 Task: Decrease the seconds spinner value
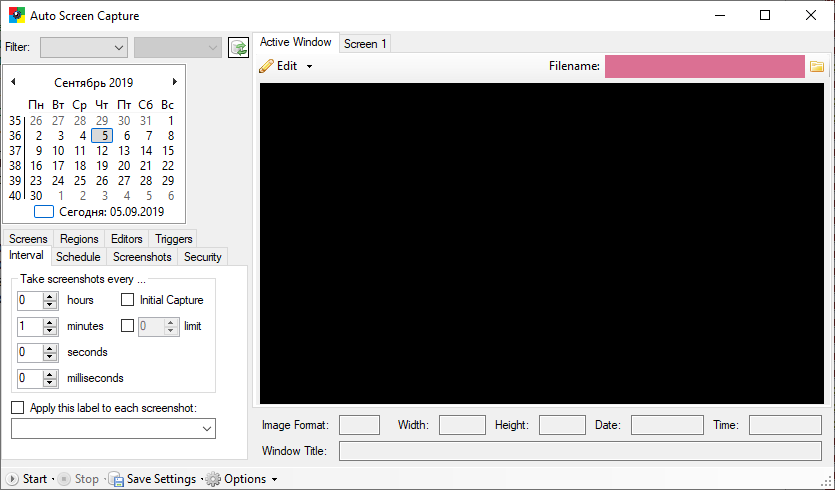point(50,357)
